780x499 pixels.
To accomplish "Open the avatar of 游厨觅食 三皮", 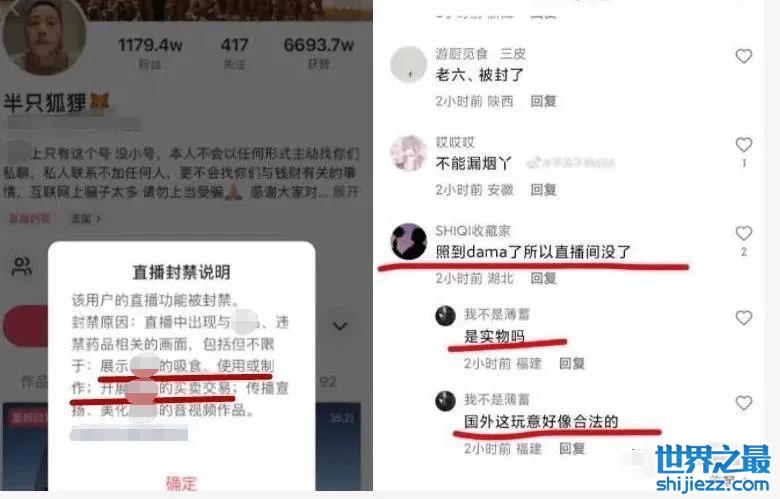I will coord(408,64).
